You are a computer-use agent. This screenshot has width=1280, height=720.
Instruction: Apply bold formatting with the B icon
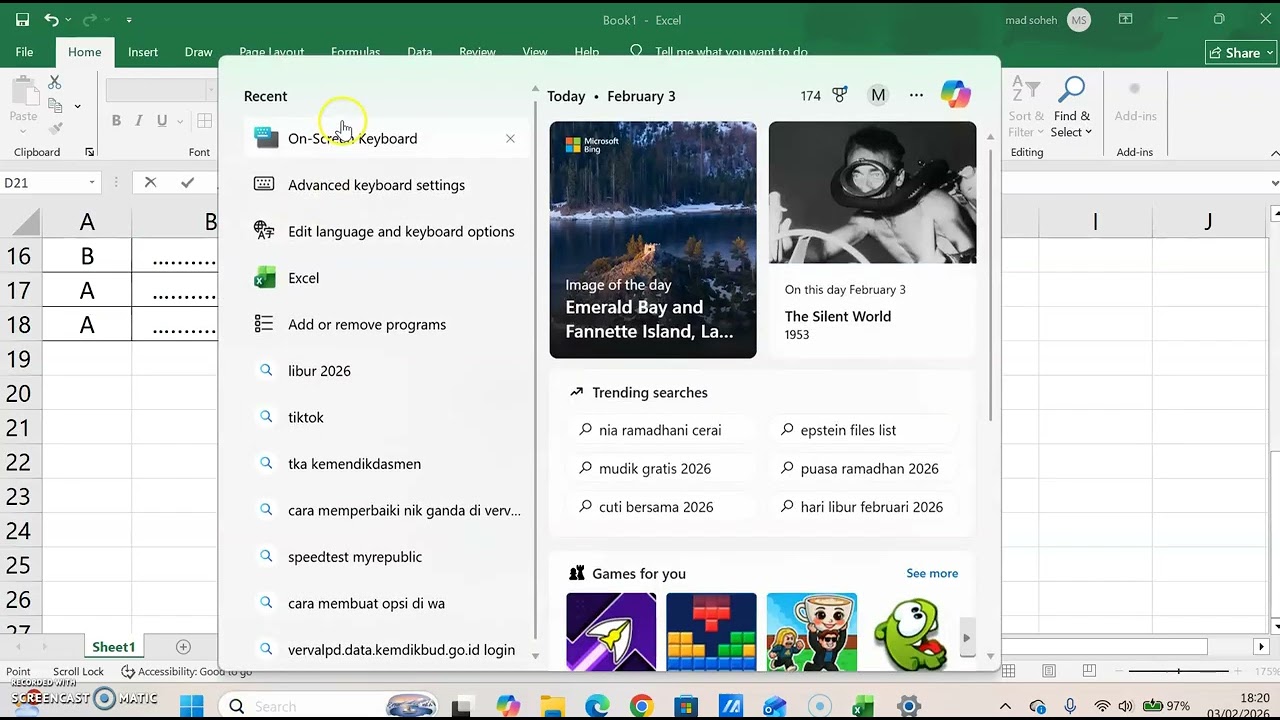116,121
